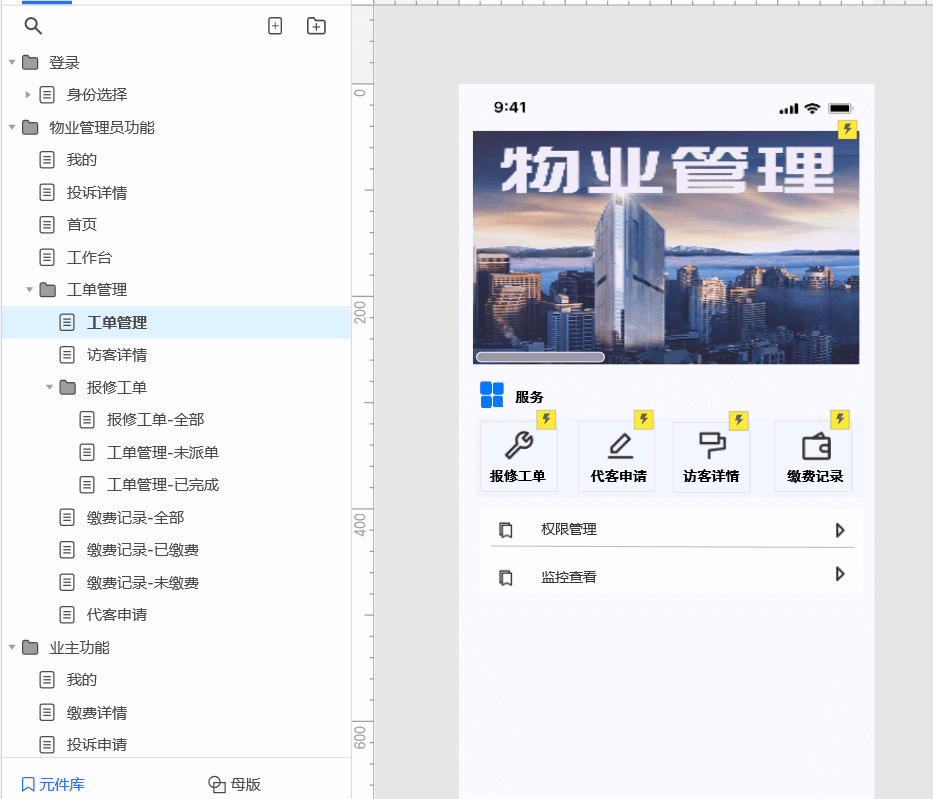Open the 投诉申请 page

(x=97, y=744)
